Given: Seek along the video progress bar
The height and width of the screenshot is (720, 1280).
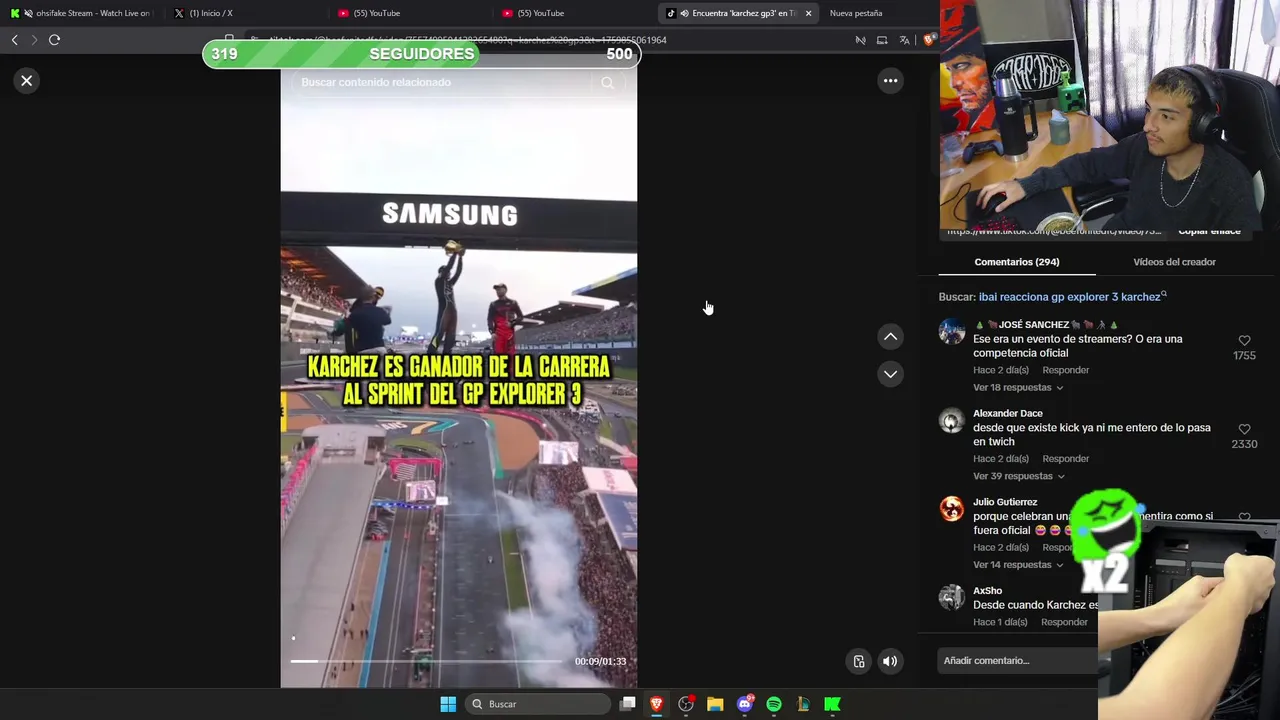Looking at the screenshot, I should tap(427, 661).
